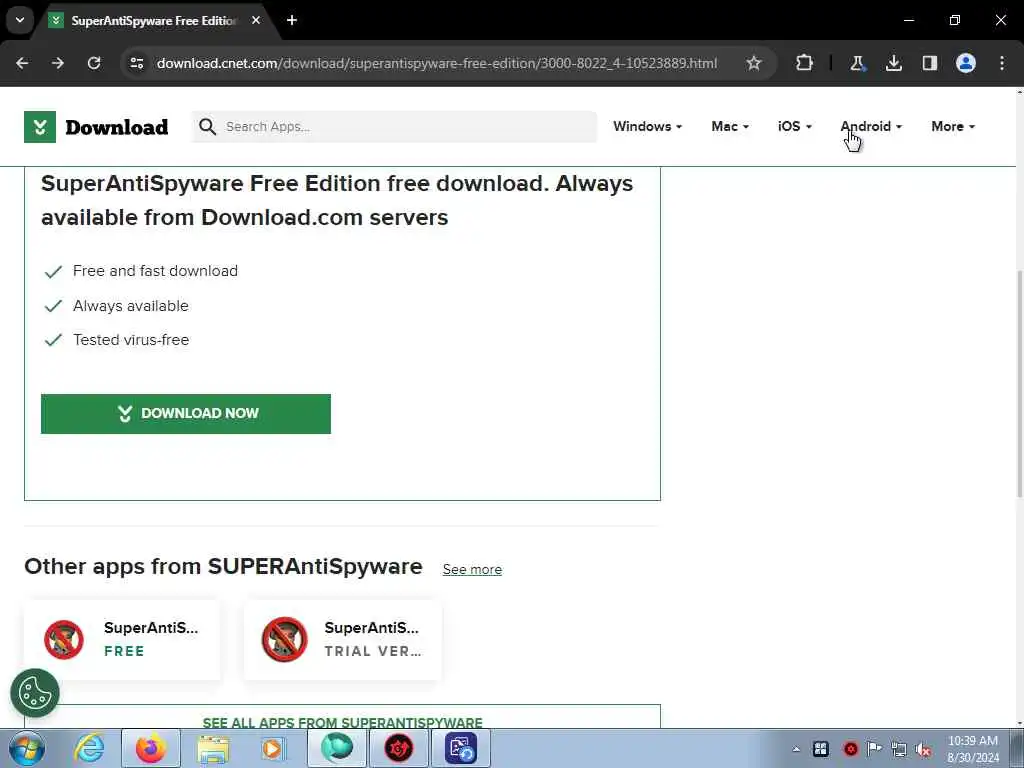1024x768 pixels.
Task: Click the 'Always available' text
Action: click(x=131, y=306)
